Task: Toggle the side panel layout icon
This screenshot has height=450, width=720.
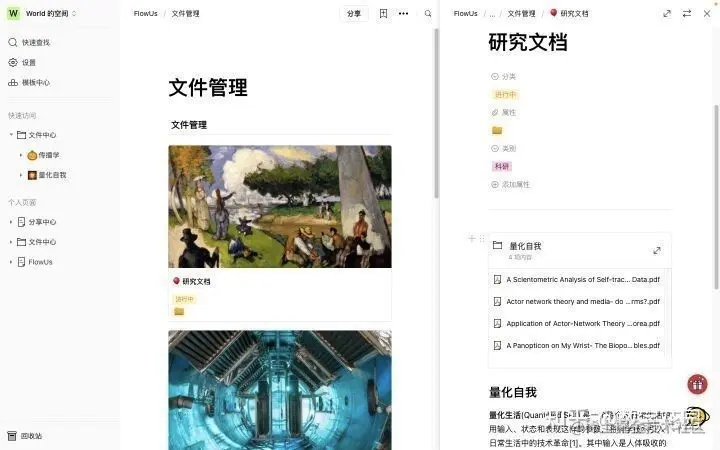Action: coord(383,13)
